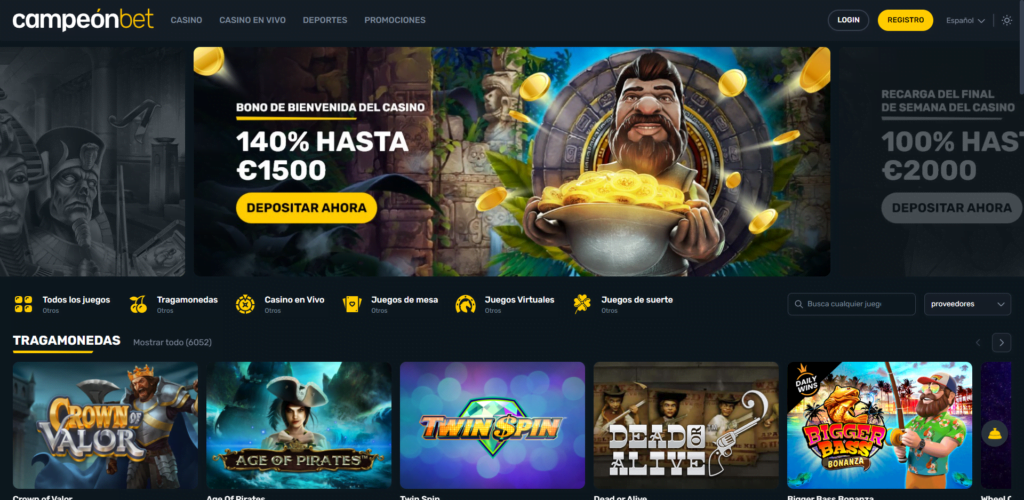Open the proveedores dropdown
The image size is (1024, 500).
[967, 304]
